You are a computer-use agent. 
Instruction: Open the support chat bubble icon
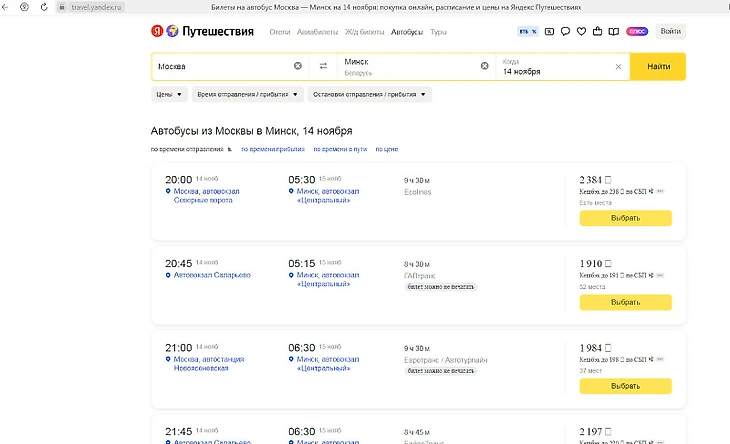tap(565, 32)
